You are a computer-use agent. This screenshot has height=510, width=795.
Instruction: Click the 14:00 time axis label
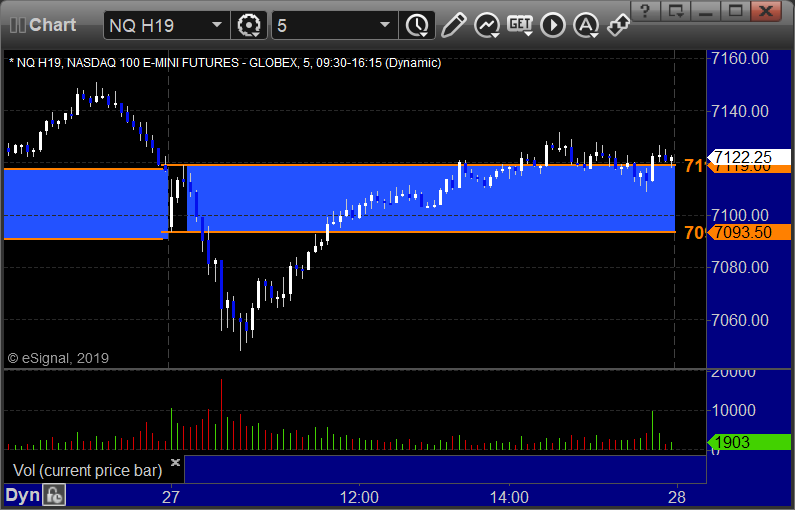[x=509, y=497]
